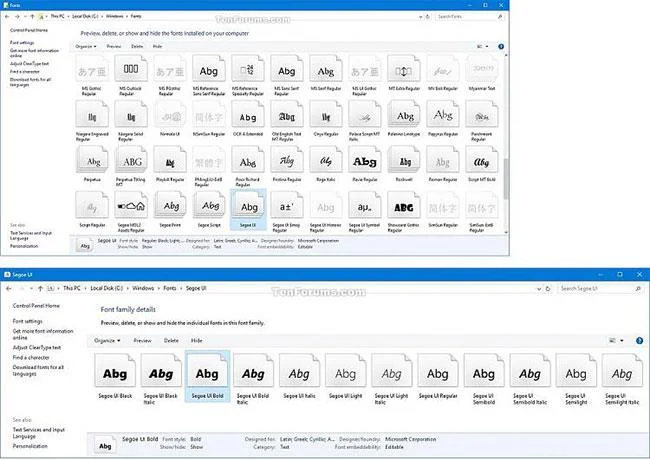Viewport: 650px width, 460px height.
Task: Select the Segoe UI Light Italic font
Action: [x=391, y=371]
